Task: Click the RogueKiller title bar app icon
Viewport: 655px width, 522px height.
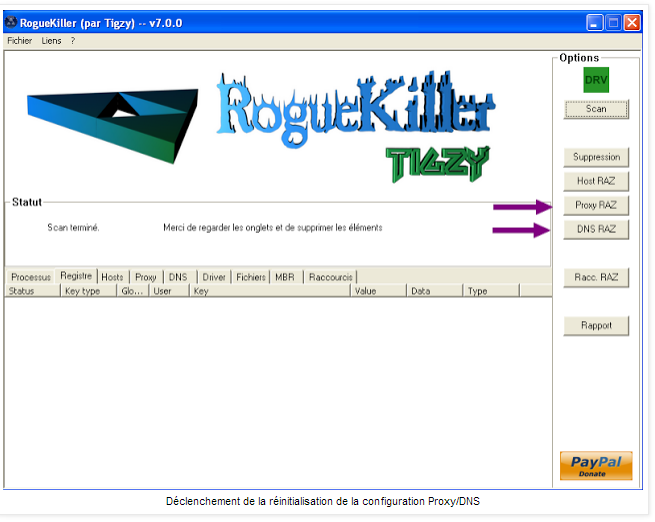Action: [x=11, y=22]
